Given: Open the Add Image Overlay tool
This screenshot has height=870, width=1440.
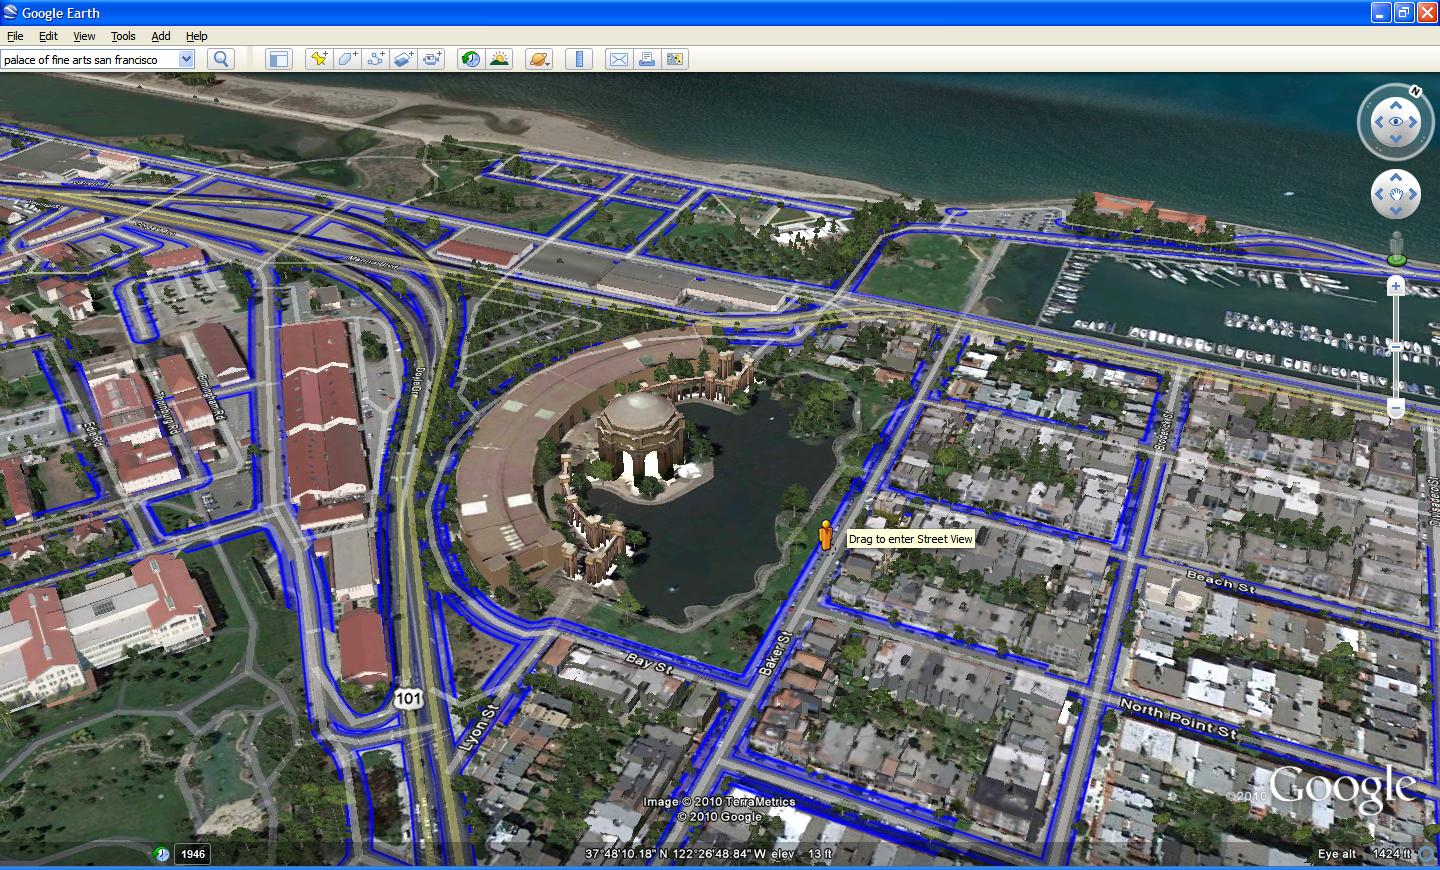Looking at the screenshot, I should pos(403,58).
